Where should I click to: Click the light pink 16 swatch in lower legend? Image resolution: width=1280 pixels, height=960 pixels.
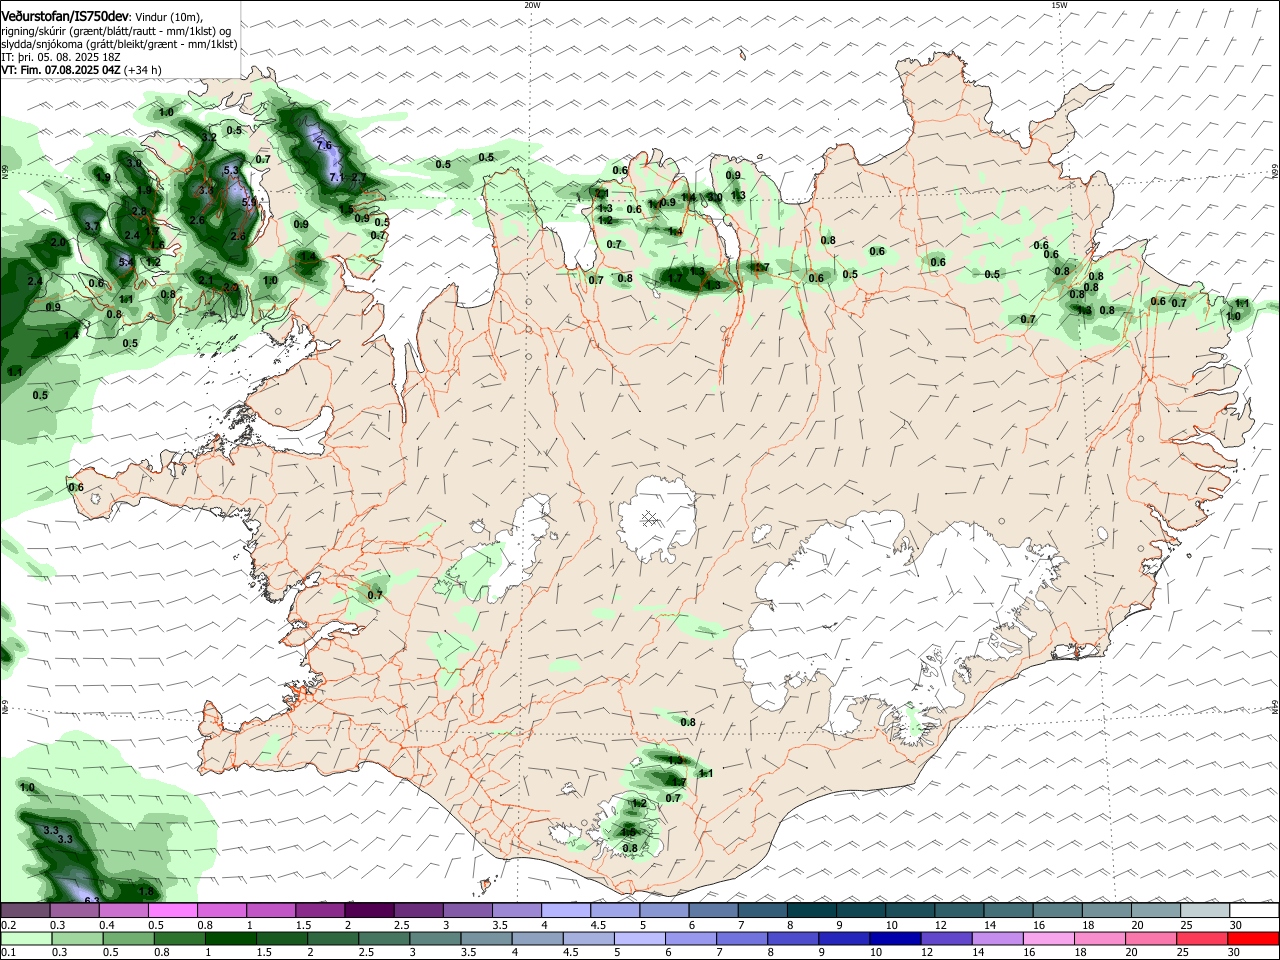click(x=1049, y=938)
